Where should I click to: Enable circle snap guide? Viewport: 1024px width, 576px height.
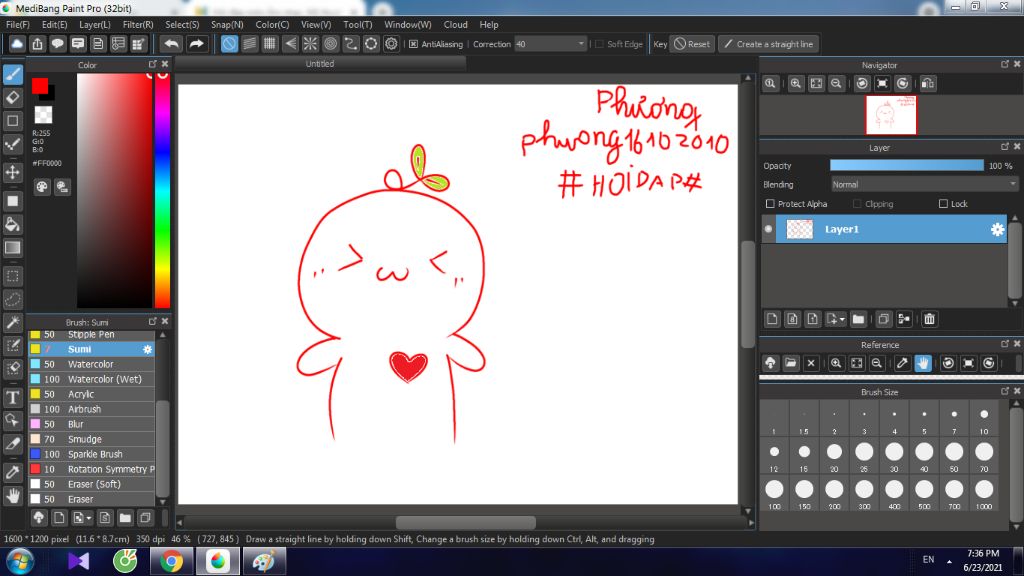[x=330, y=44]
